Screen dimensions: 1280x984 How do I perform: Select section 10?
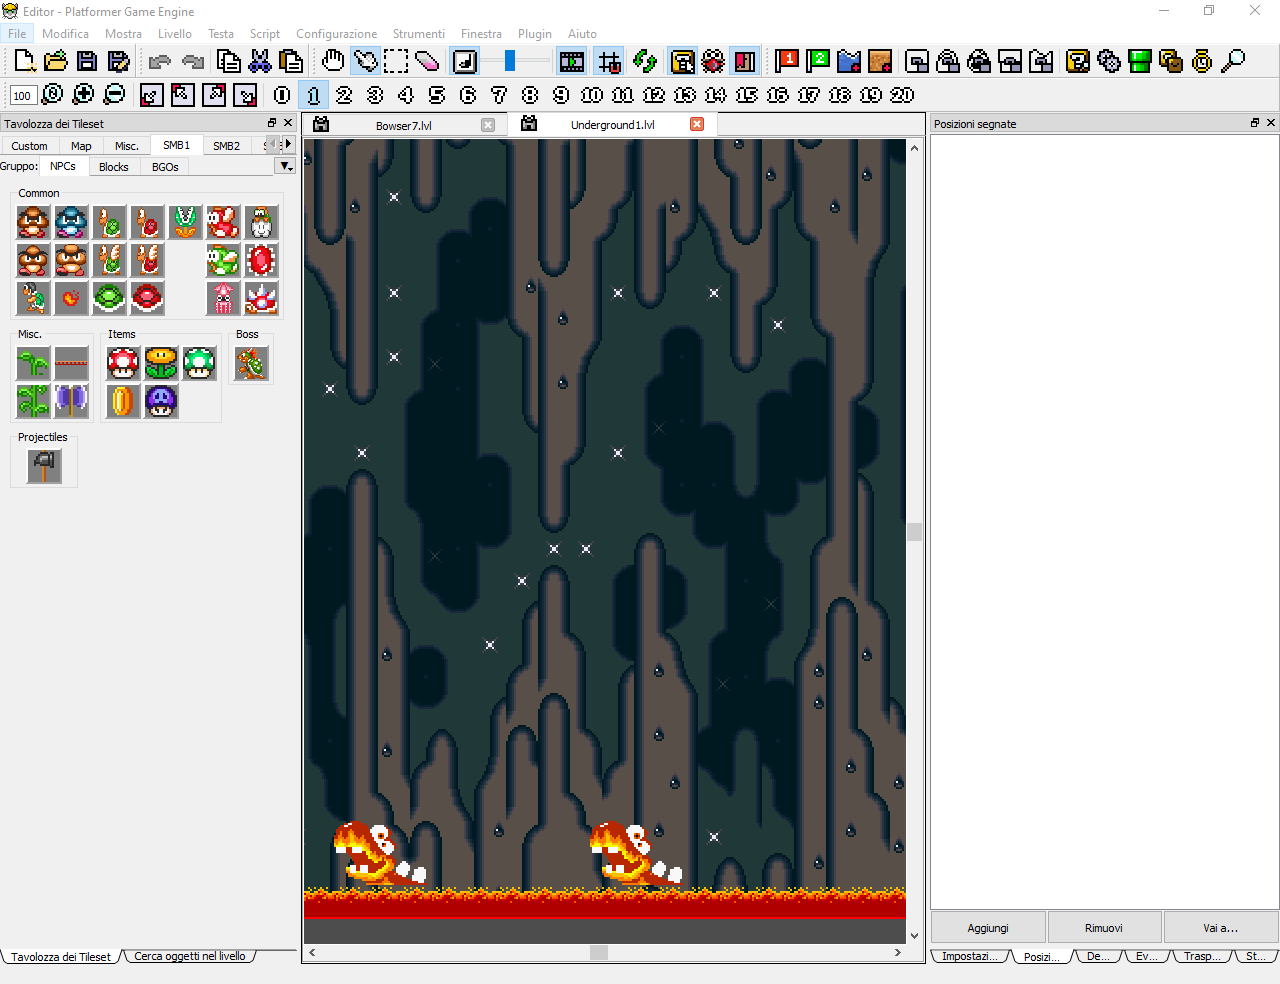coord(592,95)
